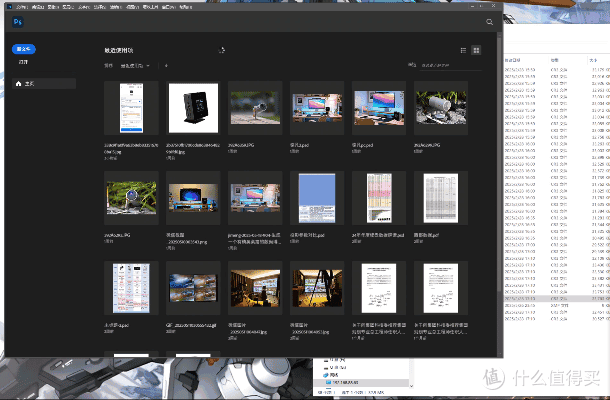Toggle sort direction arrow next to sort dropdown
610x400 pixels.
(x=166, y=66)
